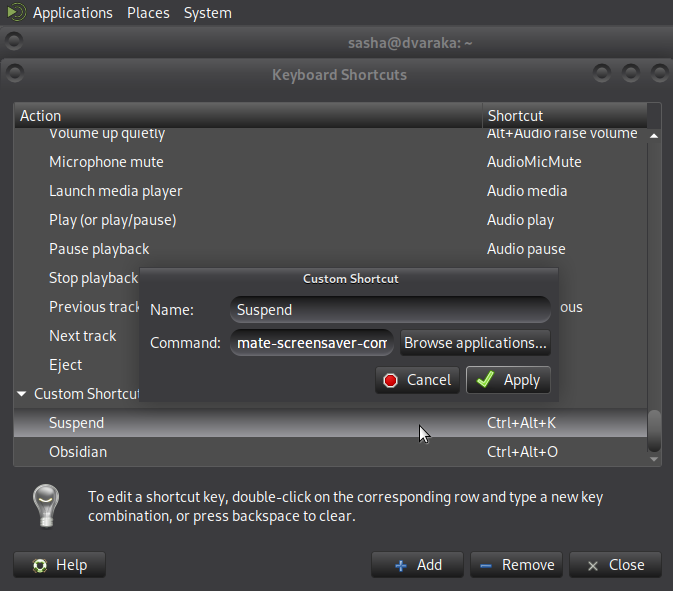Screen dimensions: 673x591
Task: Open the Places menu
Action: click(x=148, y=13)
